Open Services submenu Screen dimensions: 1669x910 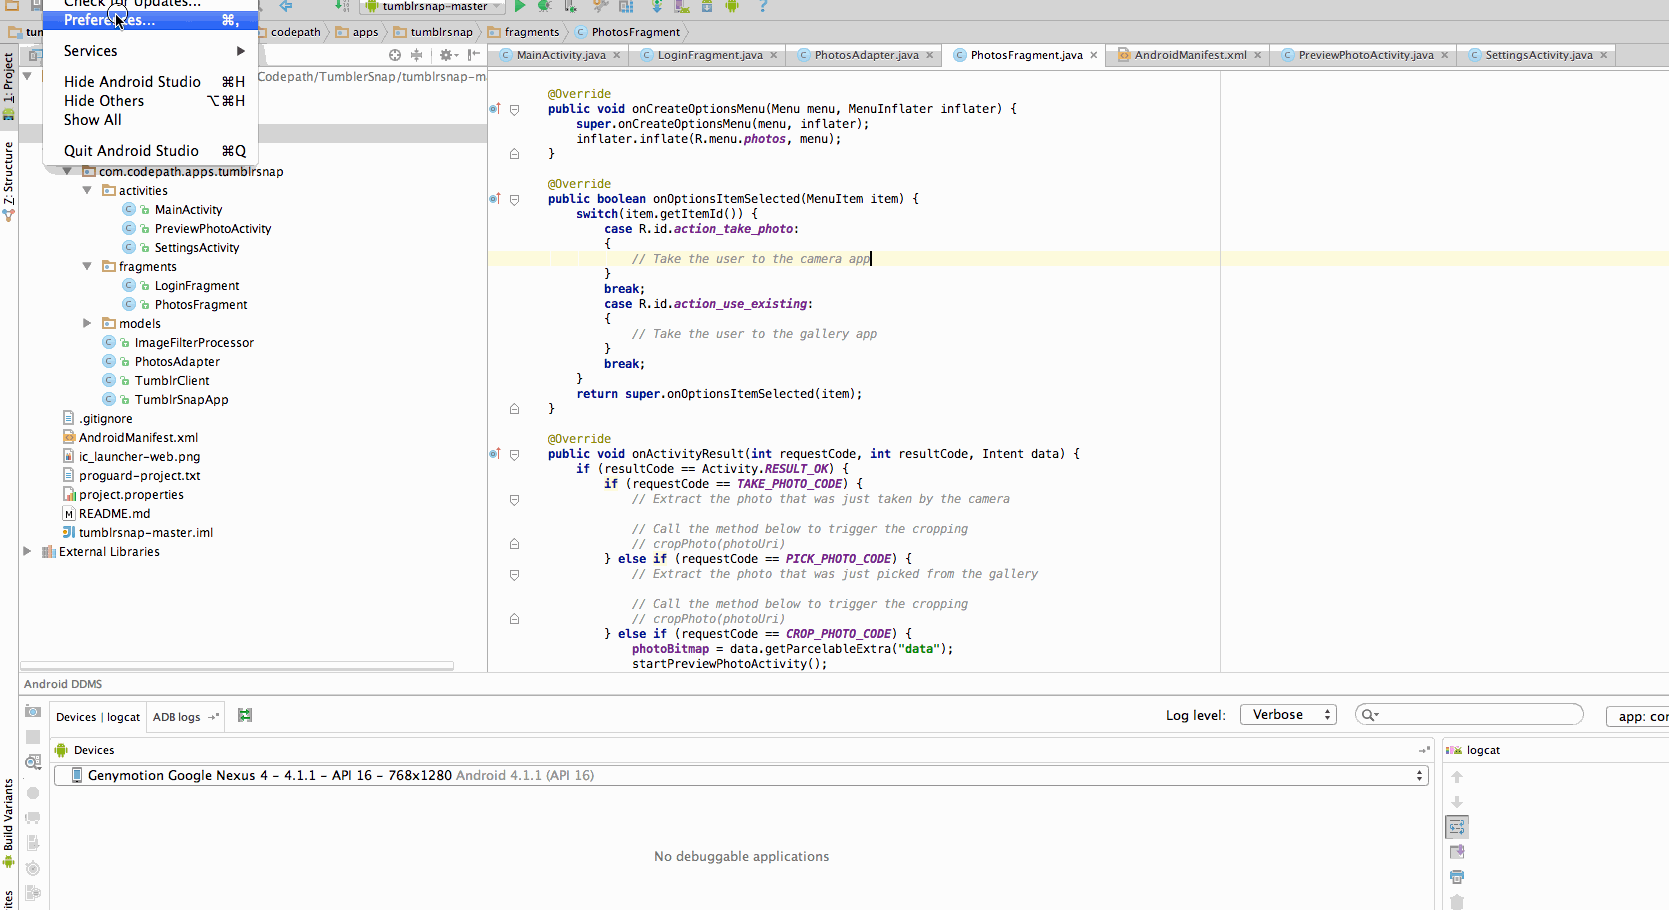pos(150,51)
